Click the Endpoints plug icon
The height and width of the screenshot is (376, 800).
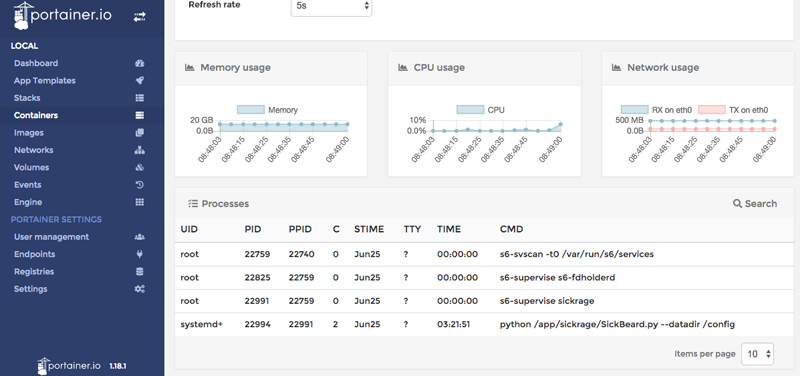[139, 254]
